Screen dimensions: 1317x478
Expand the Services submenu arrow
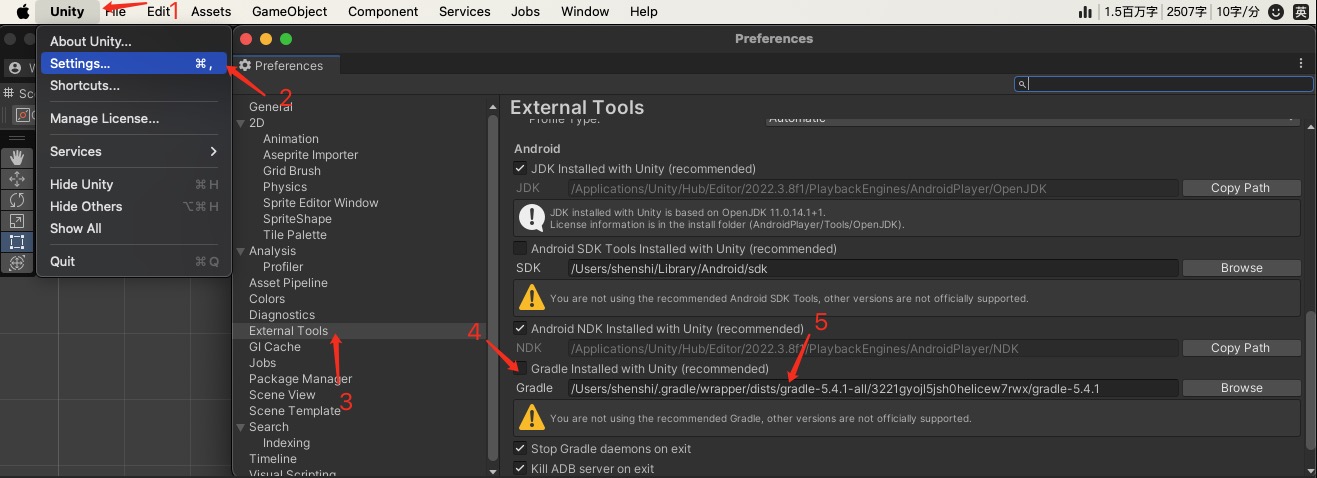tap(213, 151)
